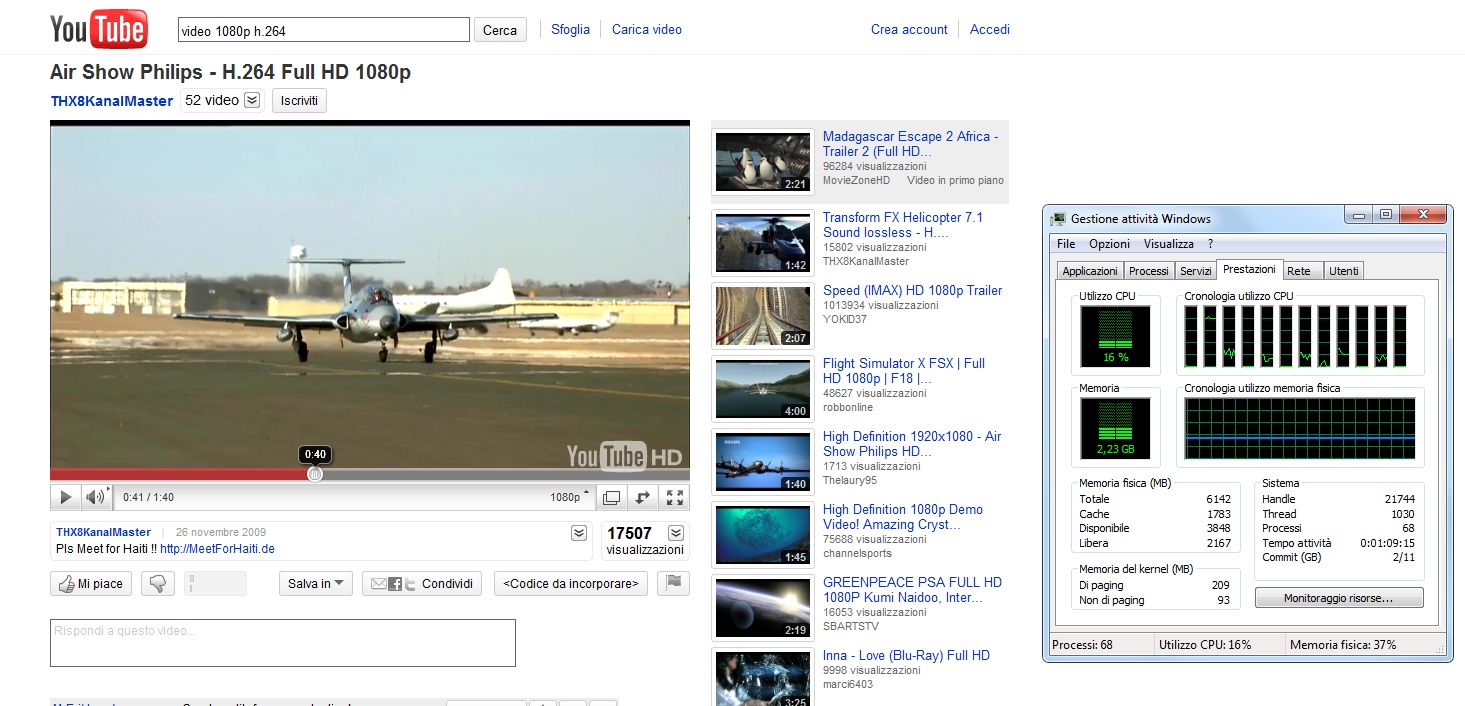Image resolution: width=1465 pixels, height=706 pixels.
Task: Mute the video with speaker icon
Action: coord(94,497)
